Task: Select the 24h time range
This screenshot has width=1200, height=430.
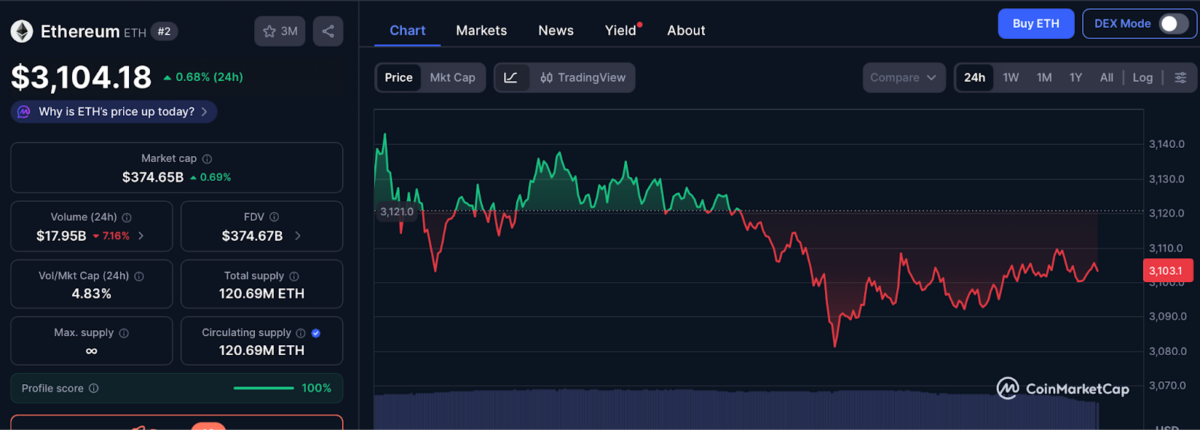Action: [974, 77]
